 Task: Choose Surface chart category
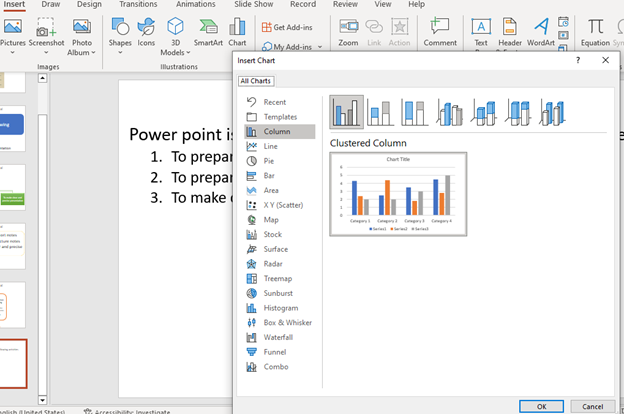279,249
